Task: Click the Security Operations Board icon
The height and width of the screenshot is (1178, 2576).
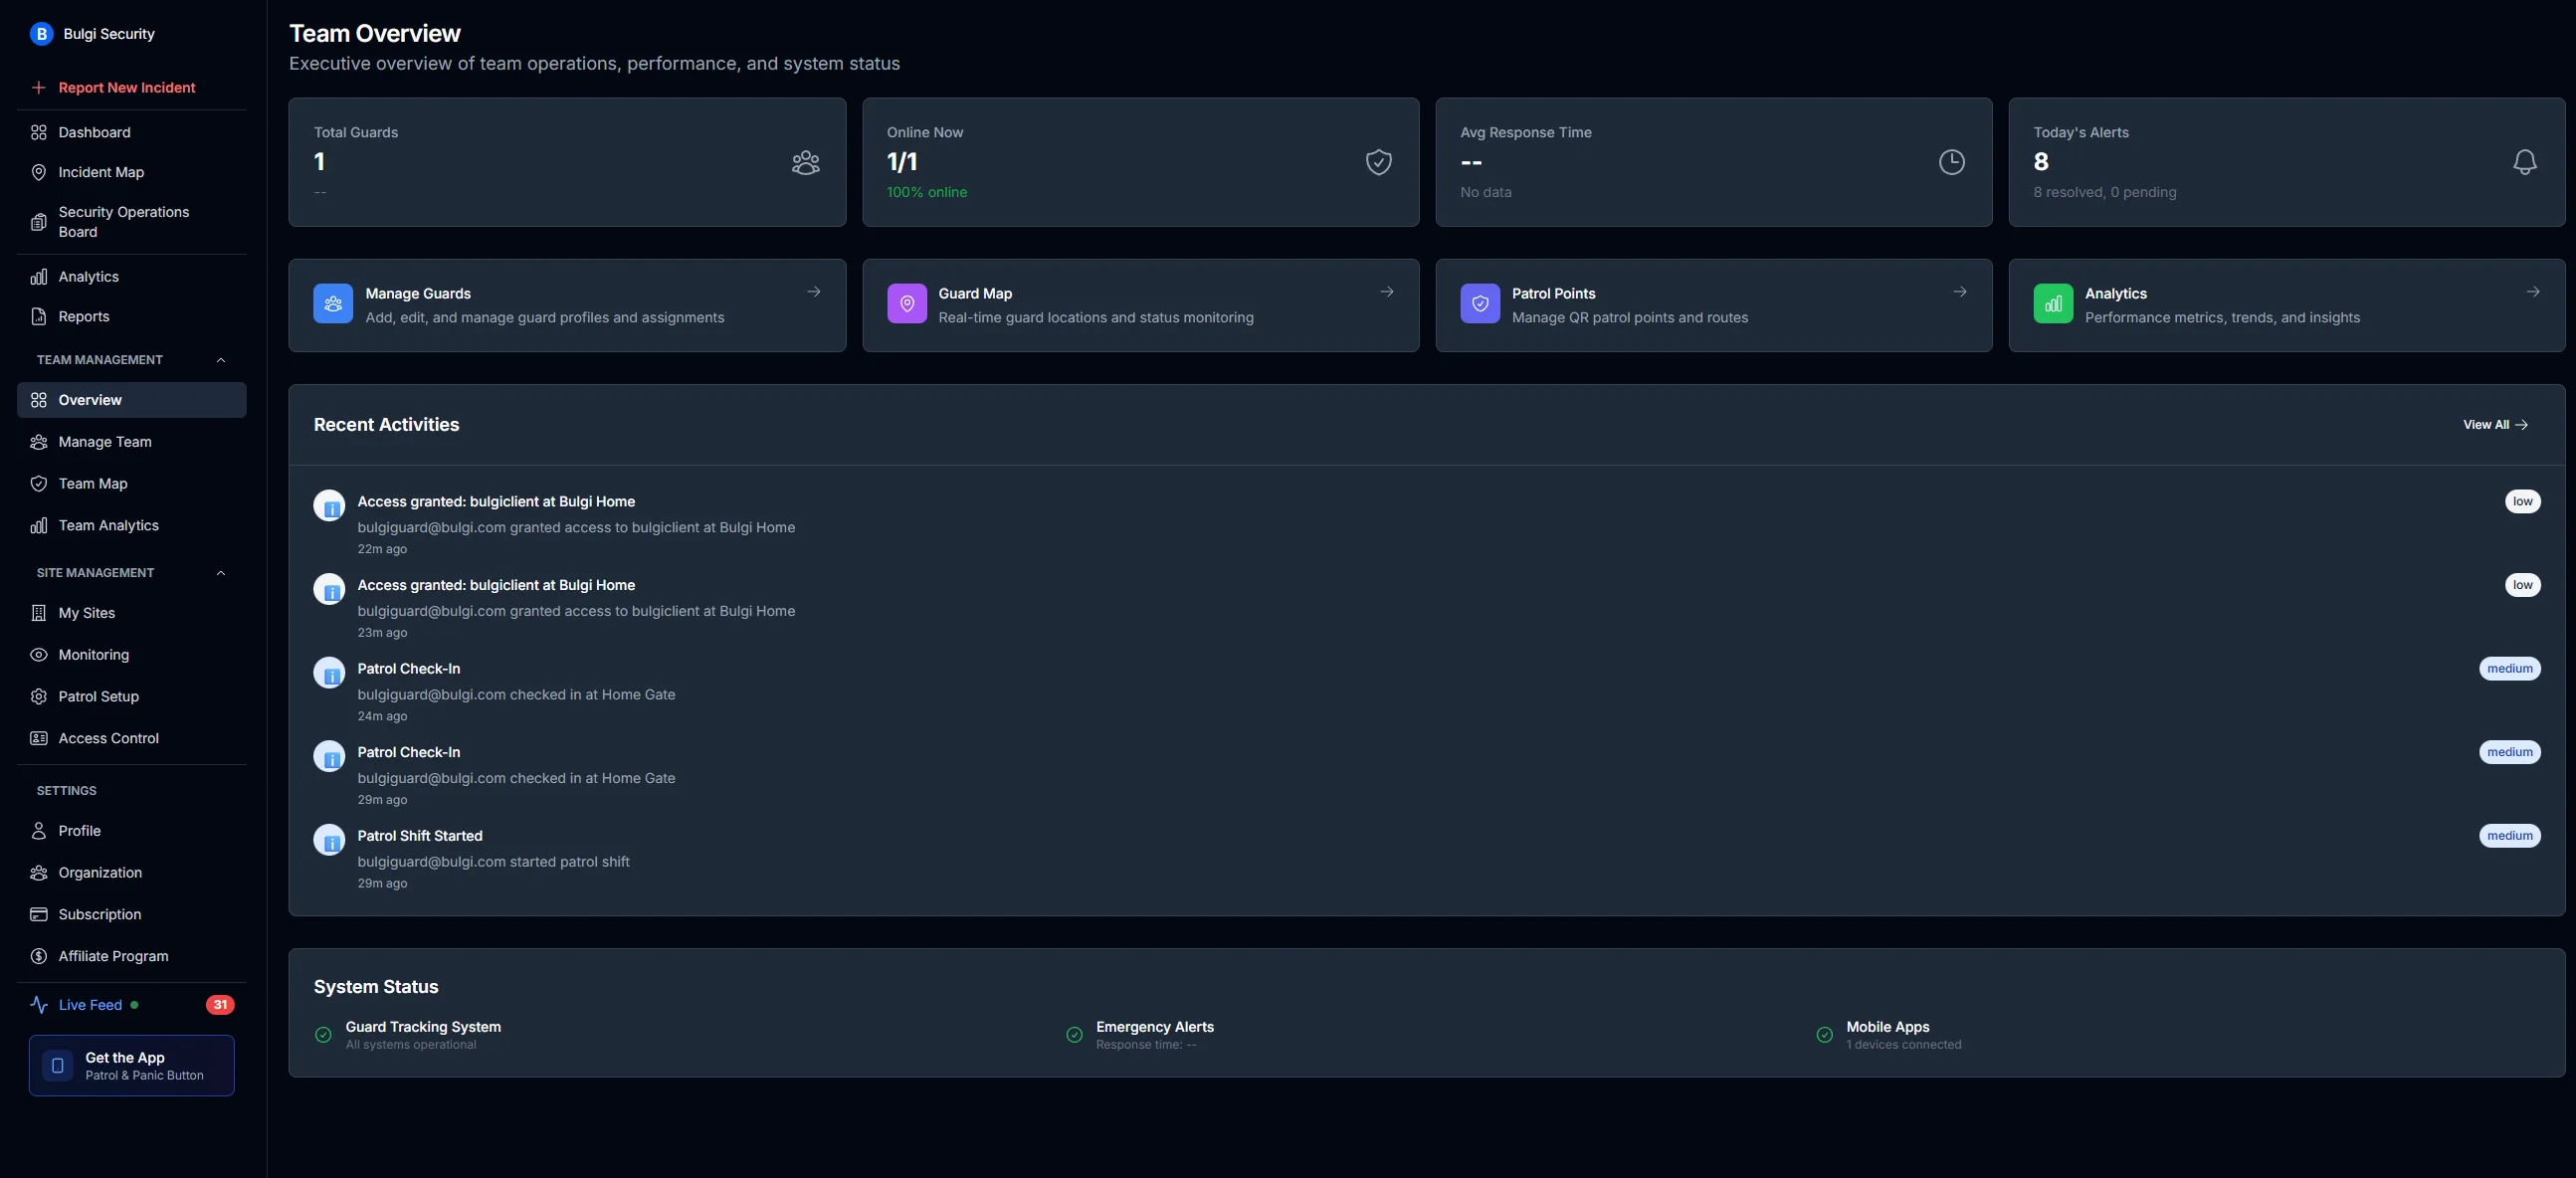Action: tap(38, 221)
